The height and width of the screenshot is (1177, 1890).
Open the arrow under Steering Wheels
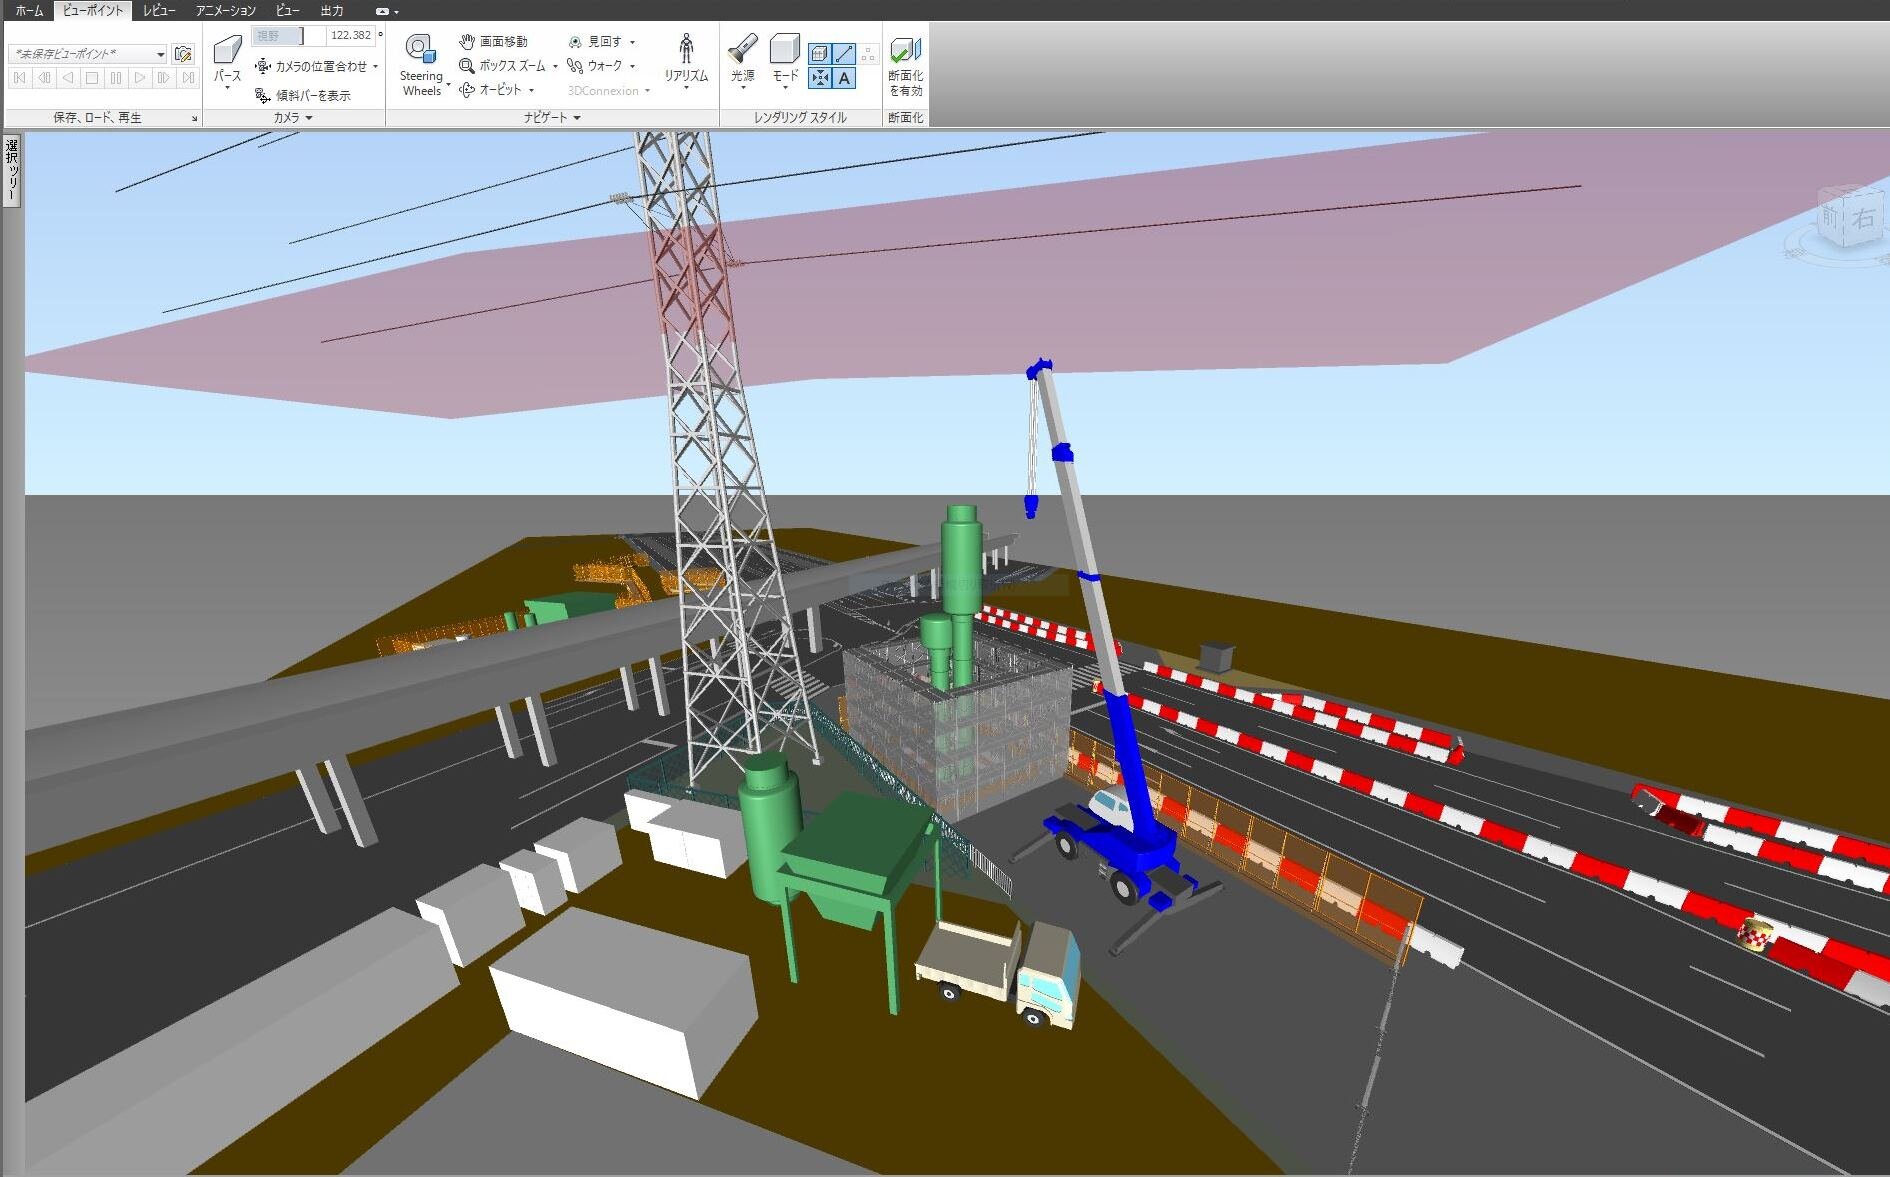tap(448, 85)
